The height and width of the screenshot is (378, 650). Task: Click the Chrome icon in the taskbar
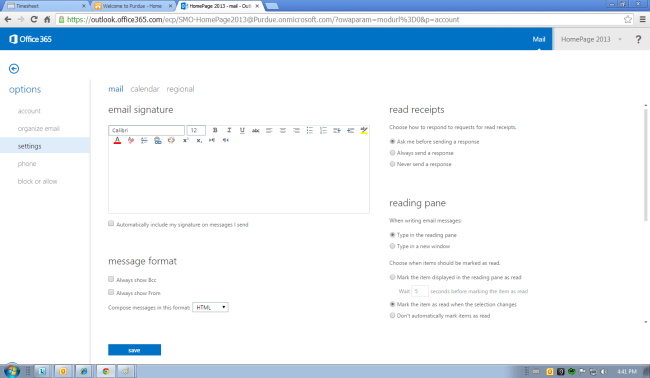pos(106,371)
